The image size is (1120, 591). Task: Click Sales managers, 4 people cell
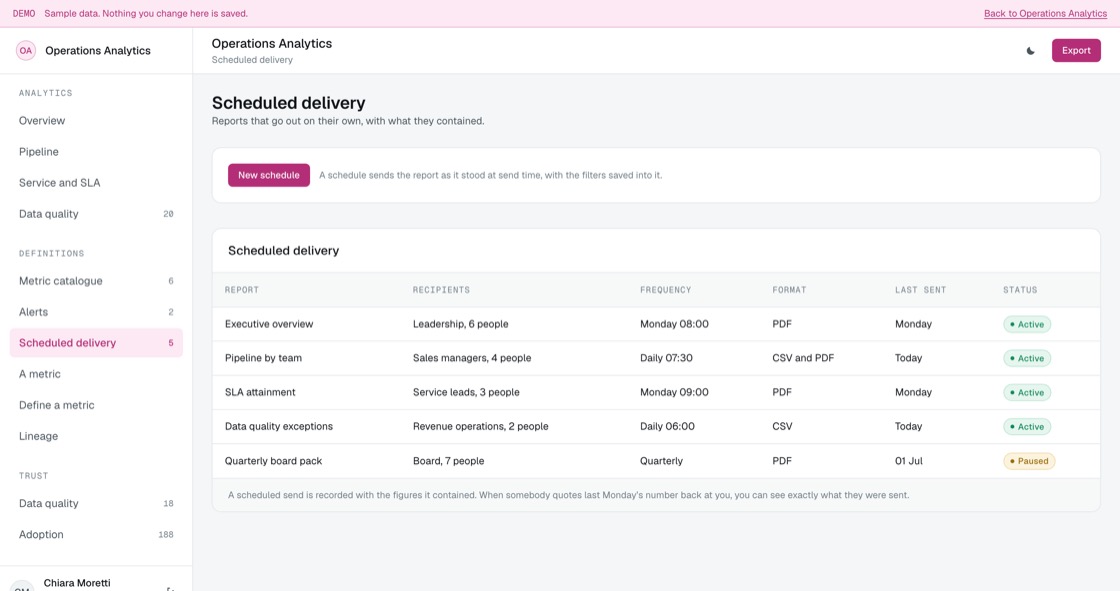click(471, 358)
